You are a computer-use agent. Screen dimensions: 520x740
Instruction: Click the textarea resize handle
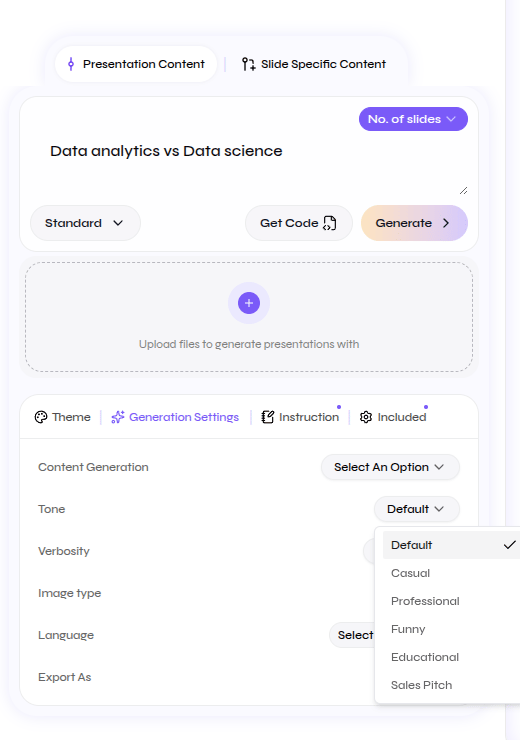point(464,191)
